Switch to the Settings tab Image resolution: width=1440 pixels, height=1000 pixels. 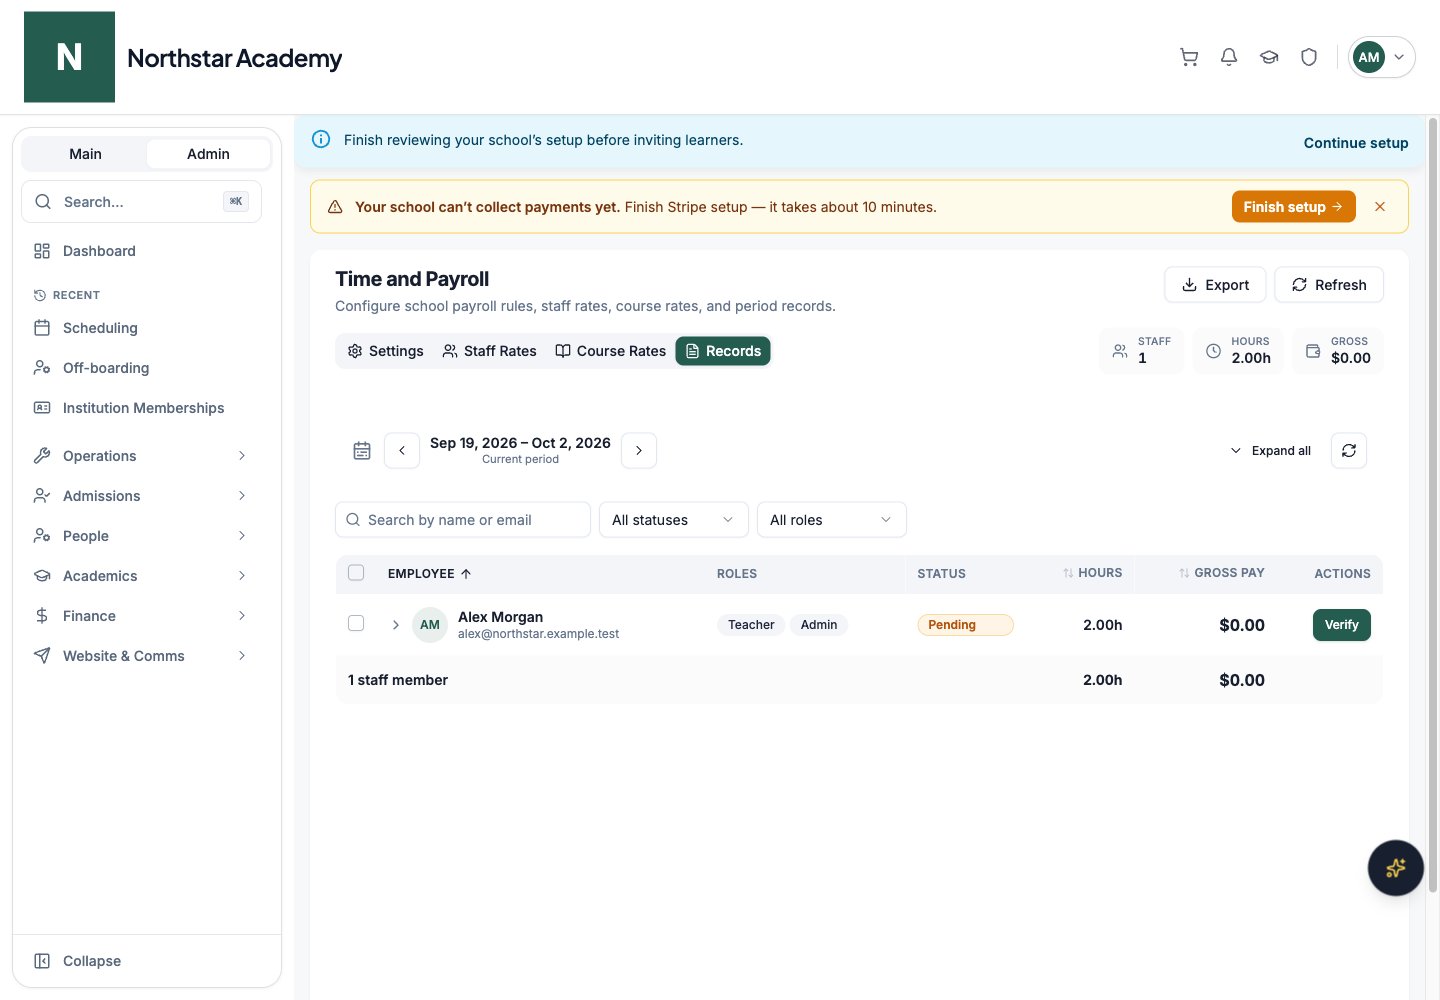tap(386, 351)
